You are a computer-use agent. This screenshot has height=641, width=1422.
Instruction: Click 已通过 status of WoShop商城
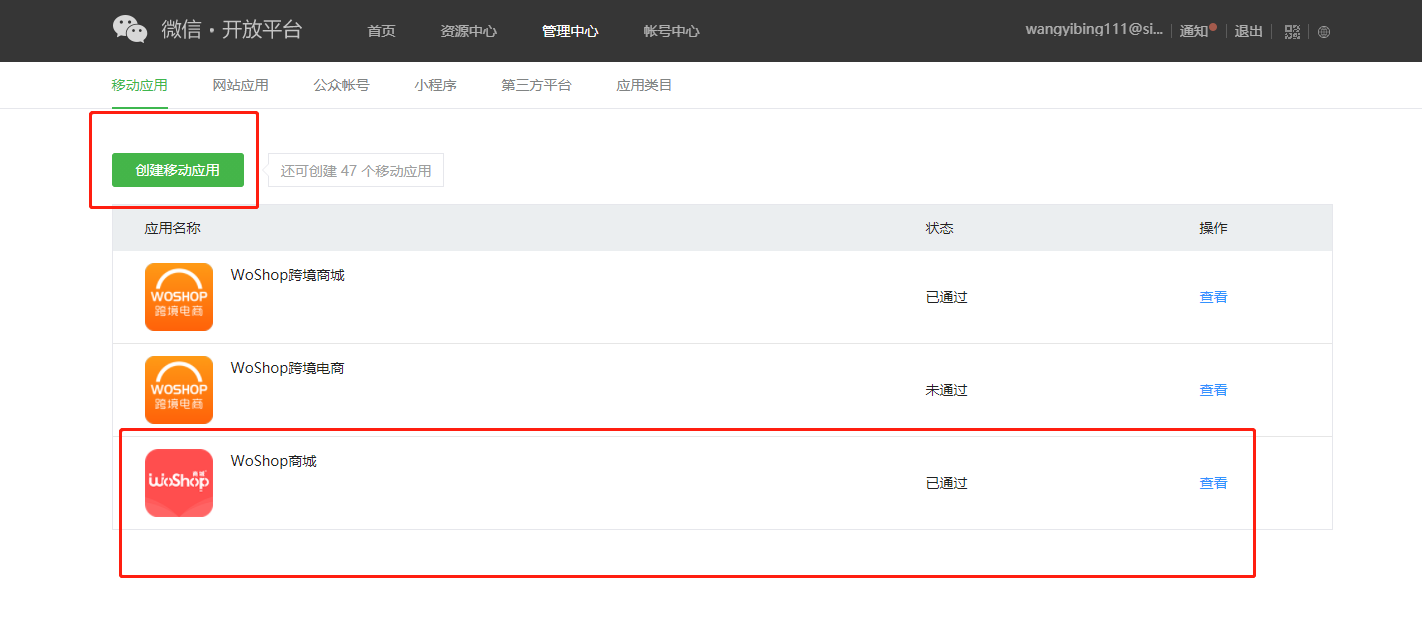tap(947, 483)
